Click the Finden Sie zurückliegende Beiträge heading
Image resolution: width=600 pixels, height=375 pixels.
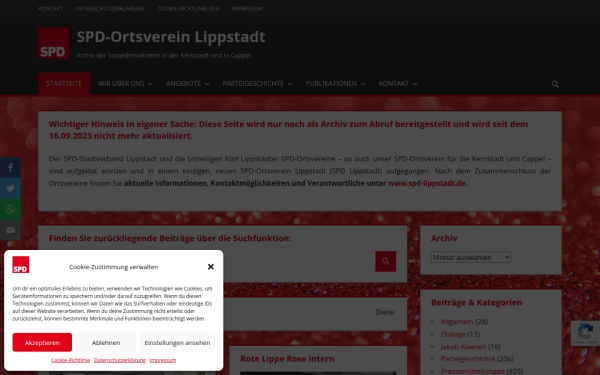pyautogui.click(x=170, y=238)
